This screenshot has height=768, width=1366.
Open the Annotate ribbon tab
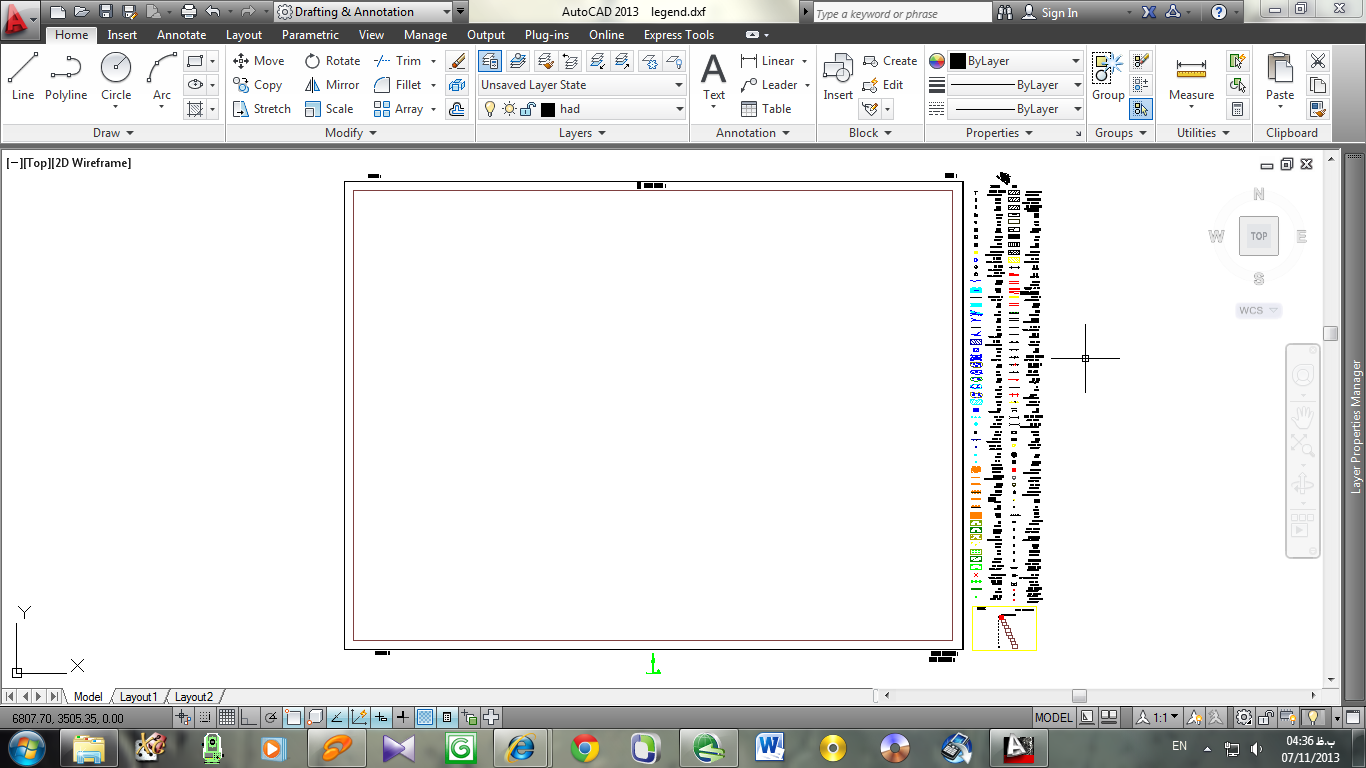point(181,35)
